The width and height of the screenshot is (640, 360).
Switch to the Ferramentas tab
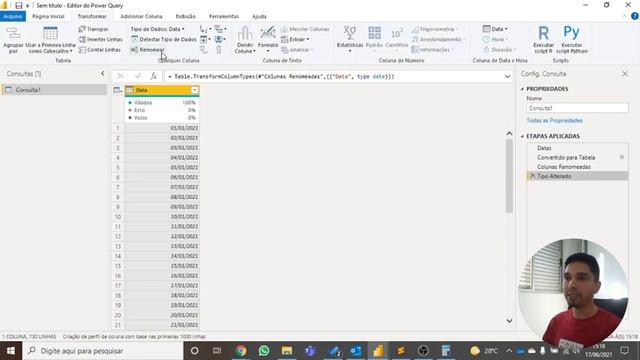point(224,16)
